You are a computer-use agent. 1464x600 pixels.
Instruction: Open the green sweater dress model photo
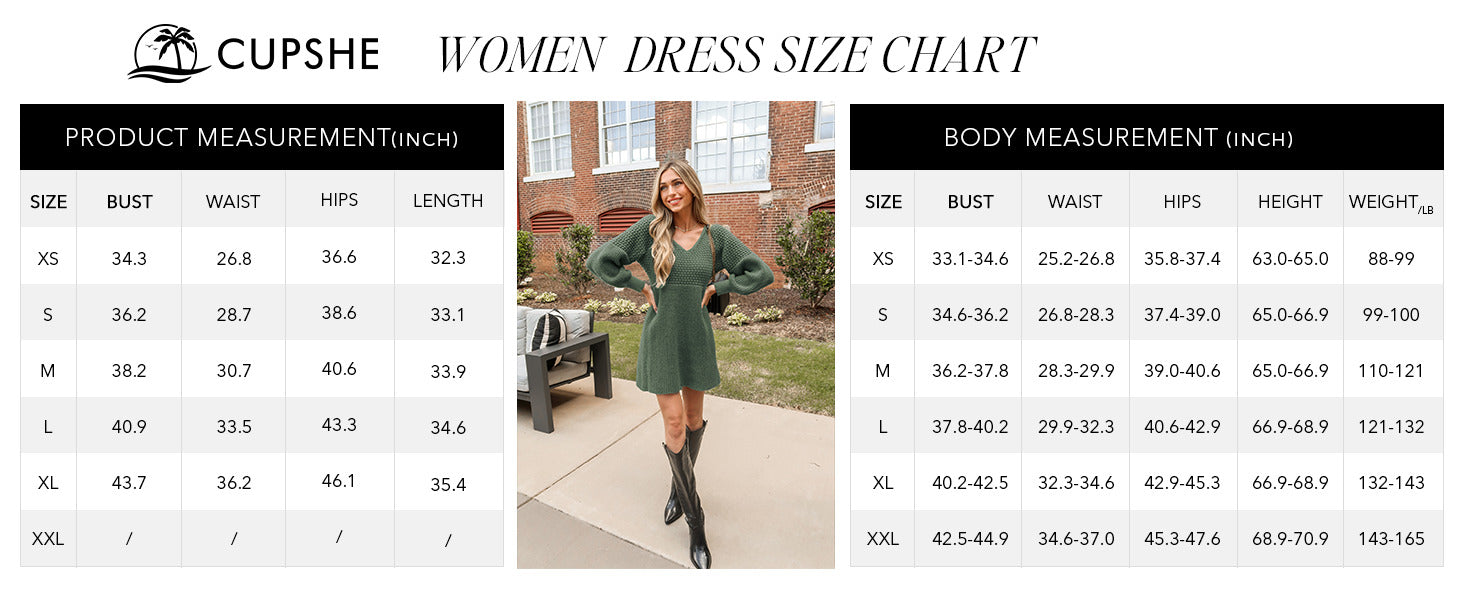click(x=675, y=334)
